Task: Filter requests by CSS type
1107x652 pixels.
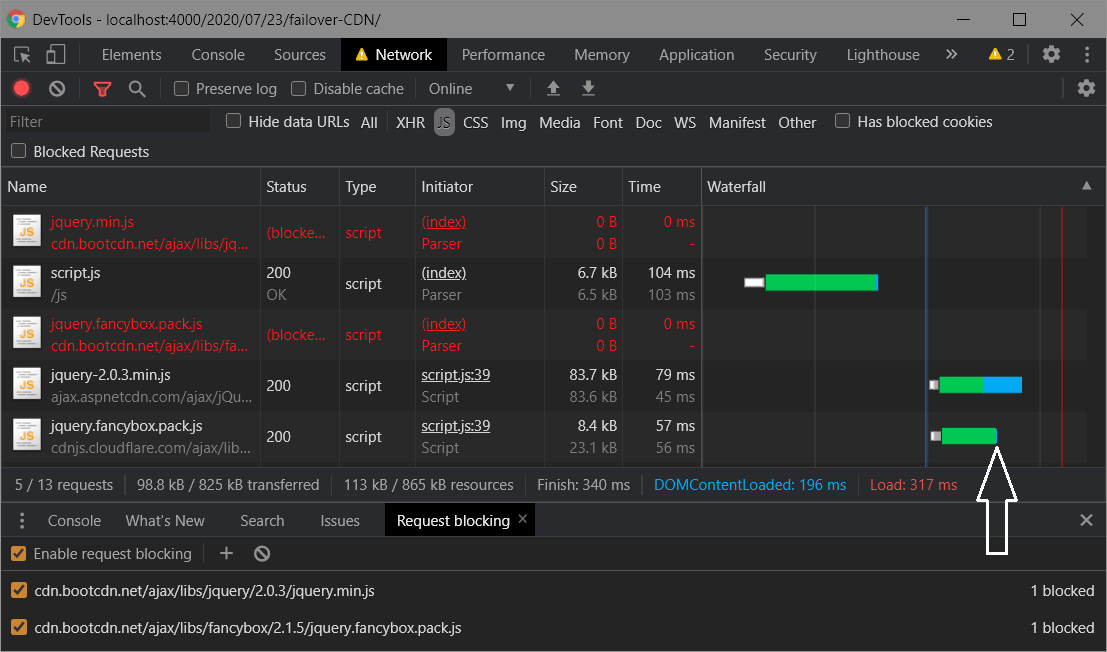Action: 476,122
